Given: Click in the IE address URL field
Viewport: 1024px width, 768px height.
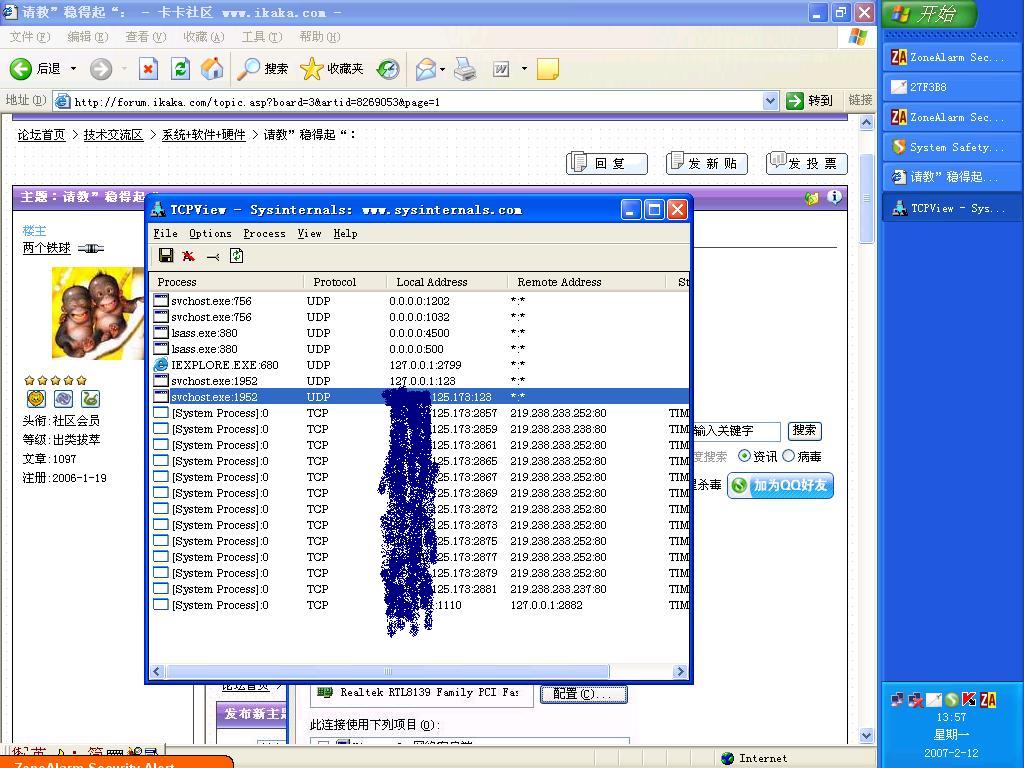Looking at the screenshot, I should point(417,101).
